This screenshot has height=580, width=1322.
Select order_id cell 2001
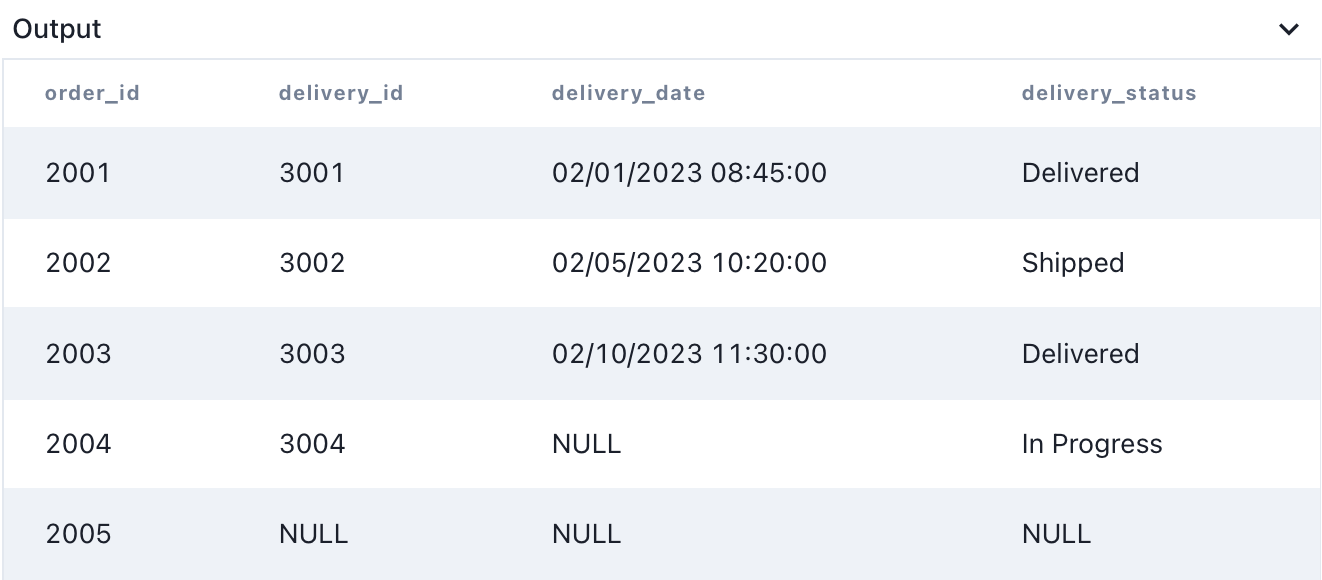point(78,173)
